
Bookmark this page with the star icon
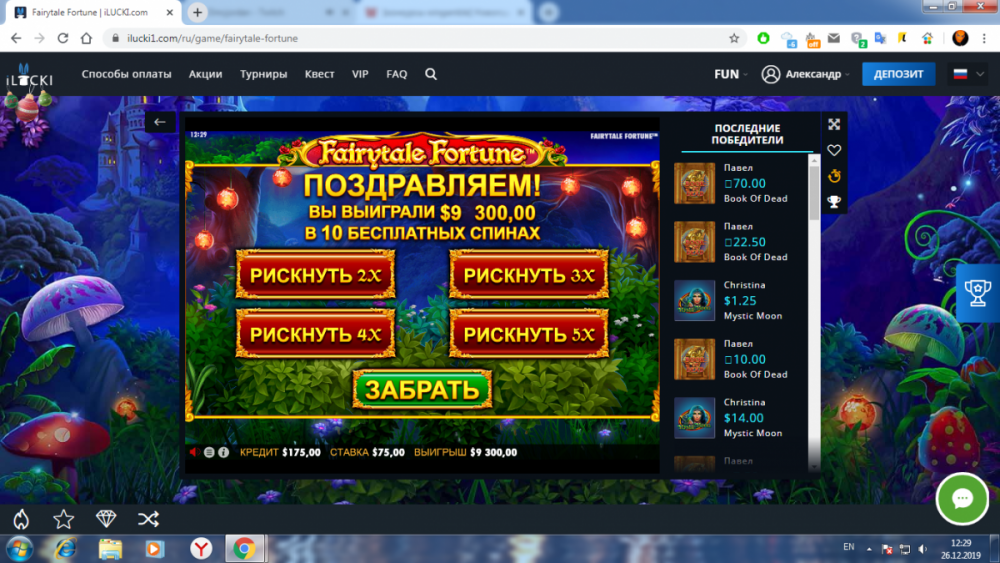[734, 38]
